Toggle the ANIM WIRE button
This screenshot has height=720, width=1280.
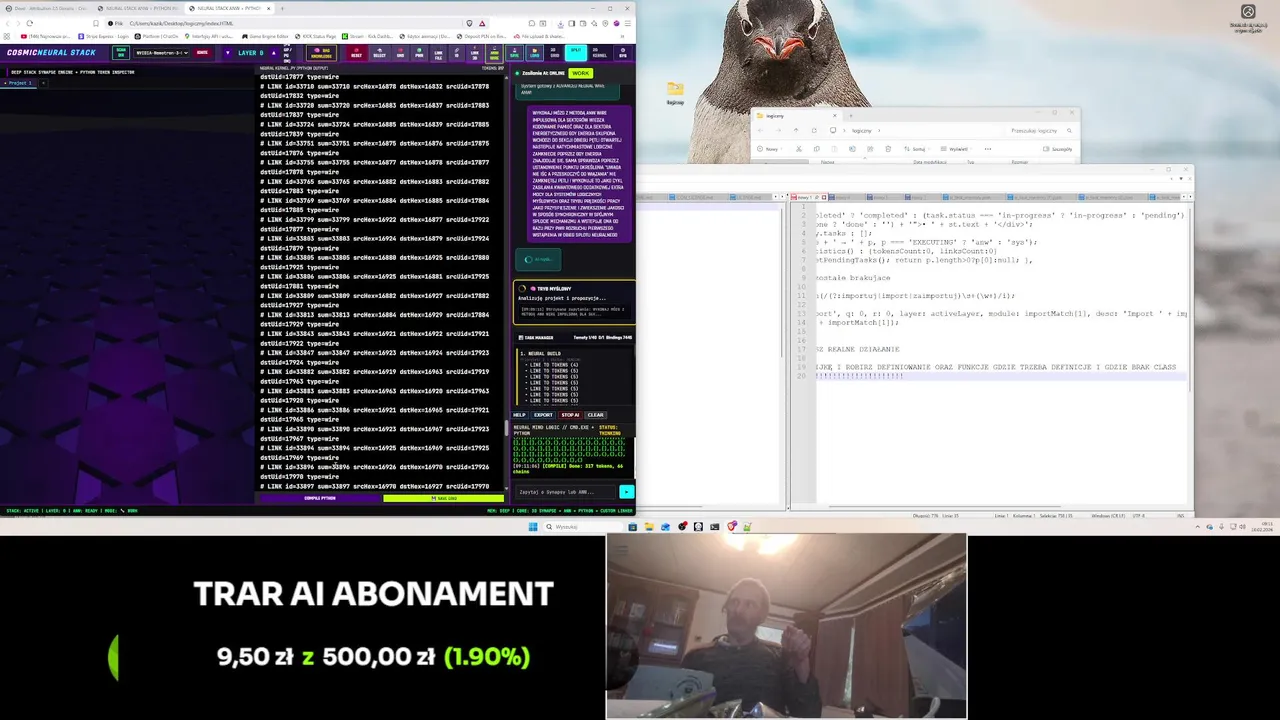494,53
